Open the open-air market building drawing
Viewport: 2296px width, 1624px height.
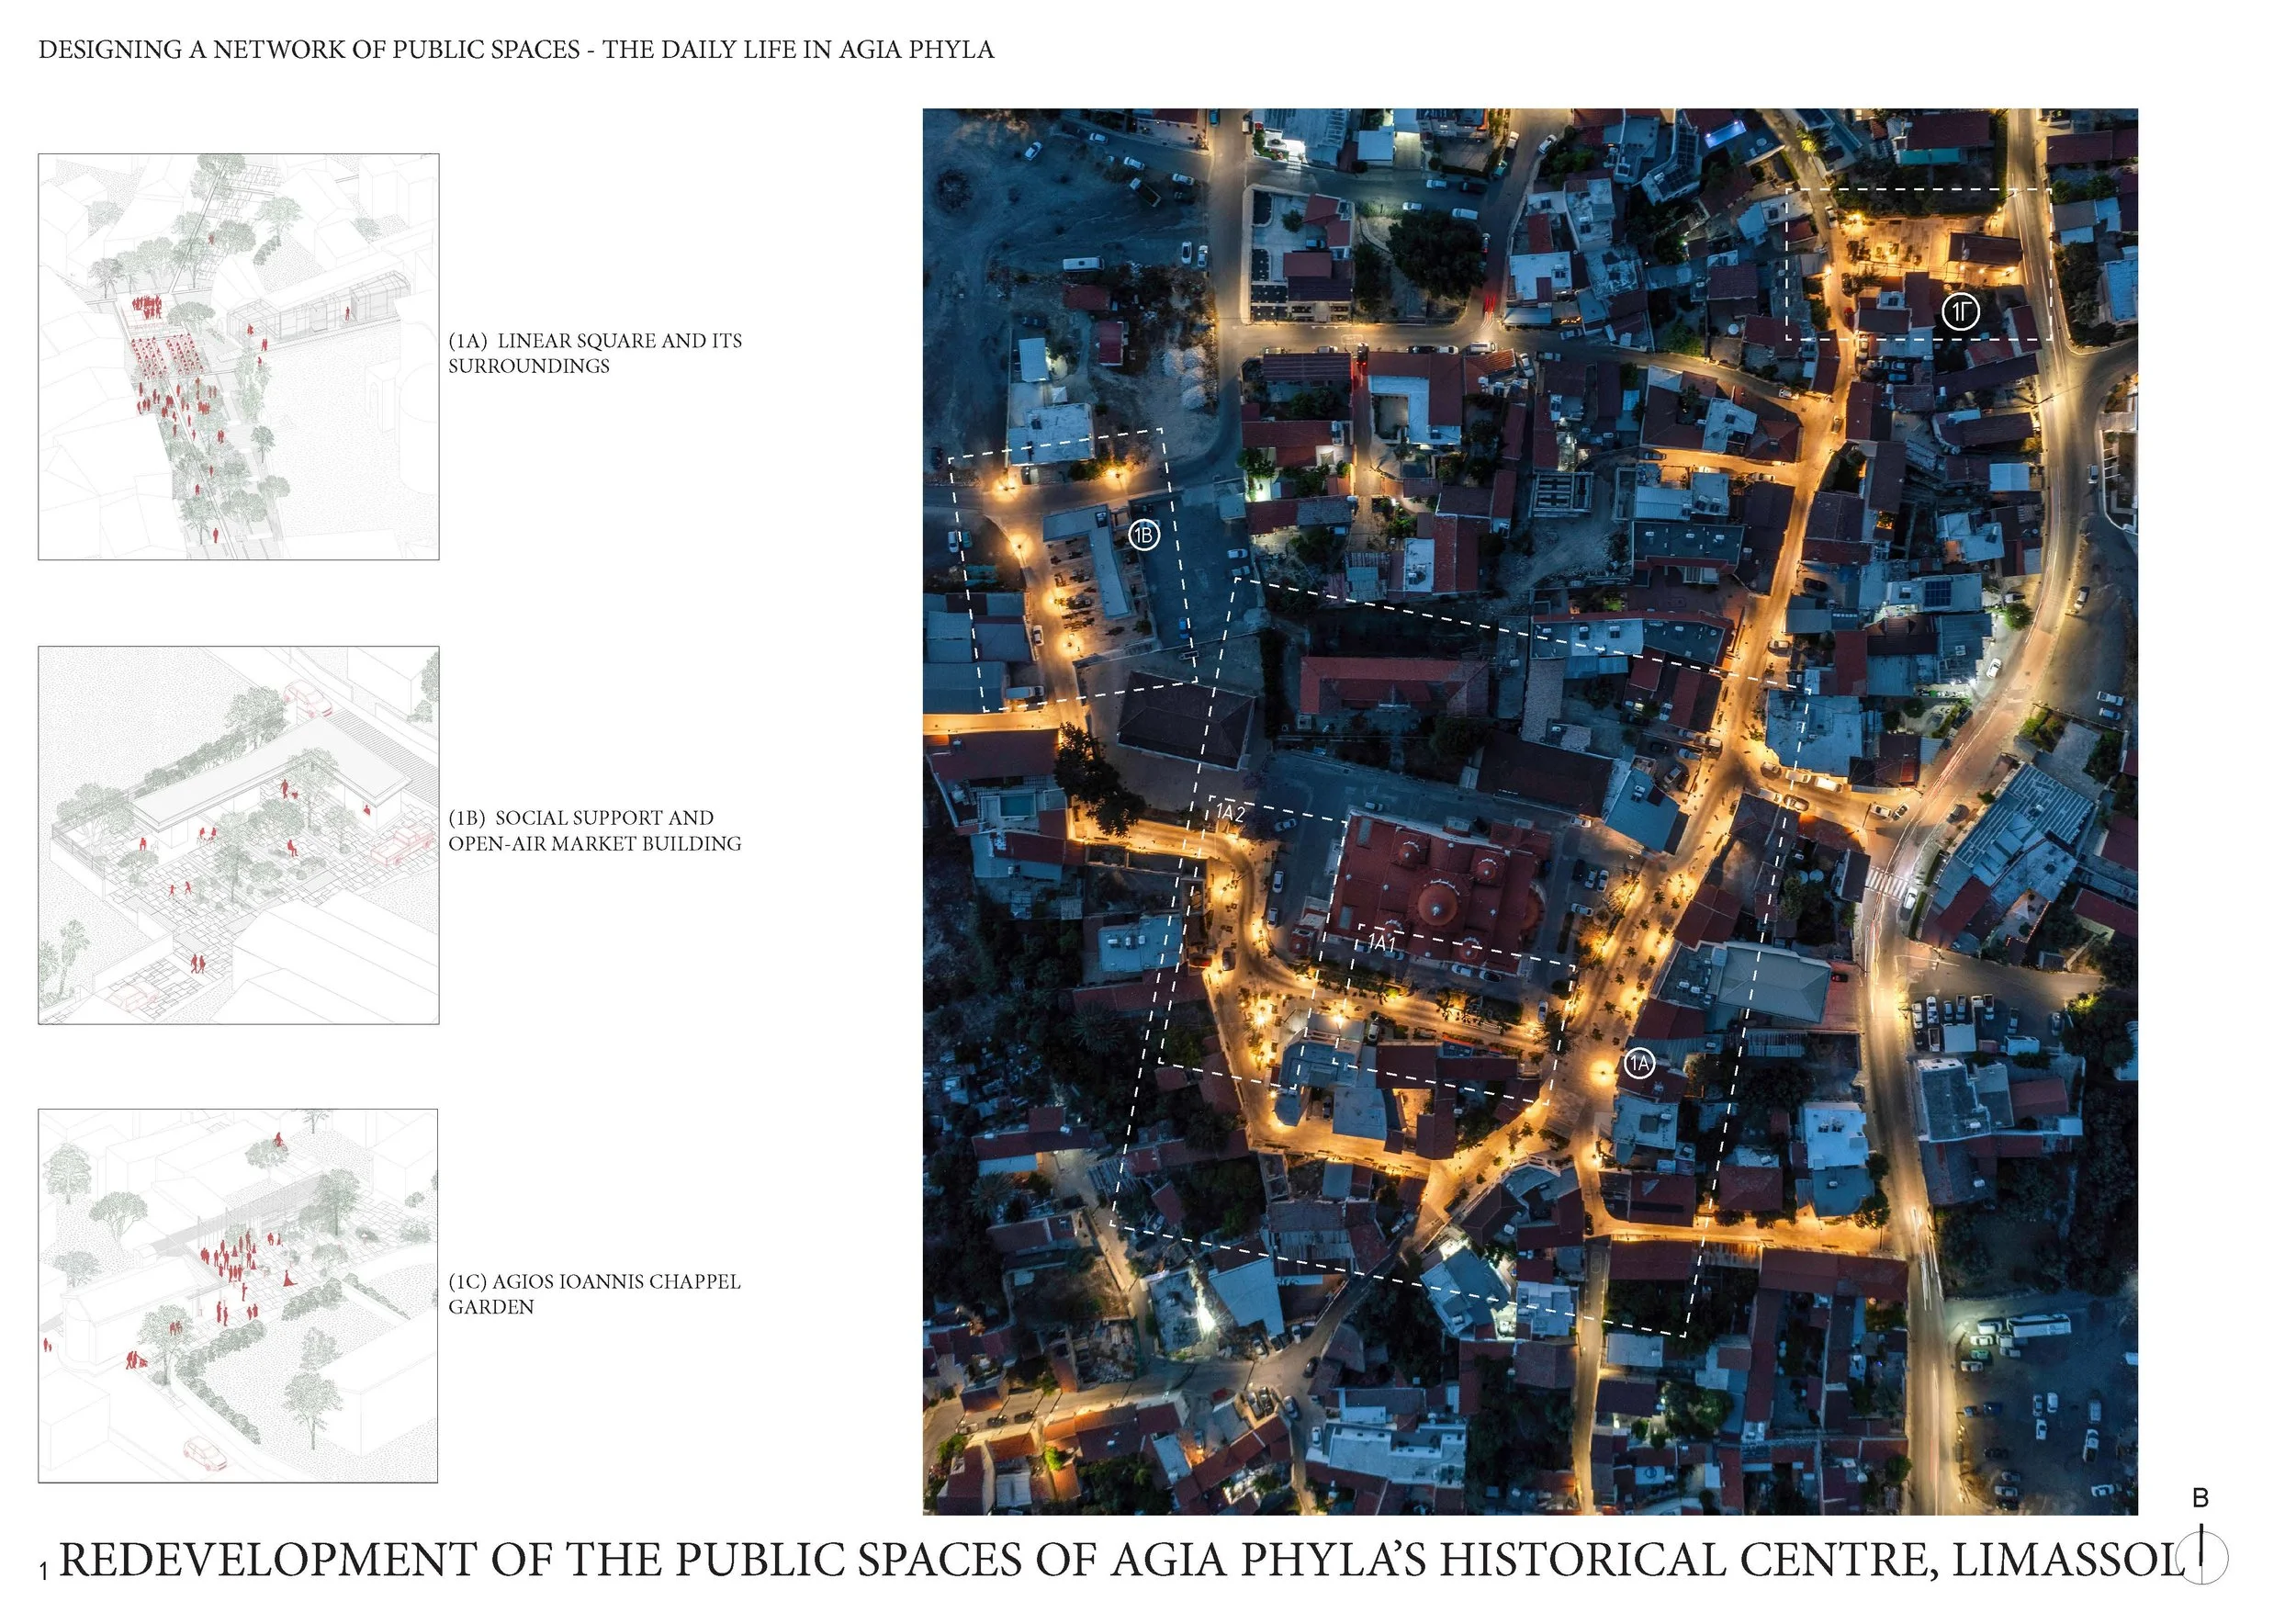pyautogui.click(x=238, y=835)
